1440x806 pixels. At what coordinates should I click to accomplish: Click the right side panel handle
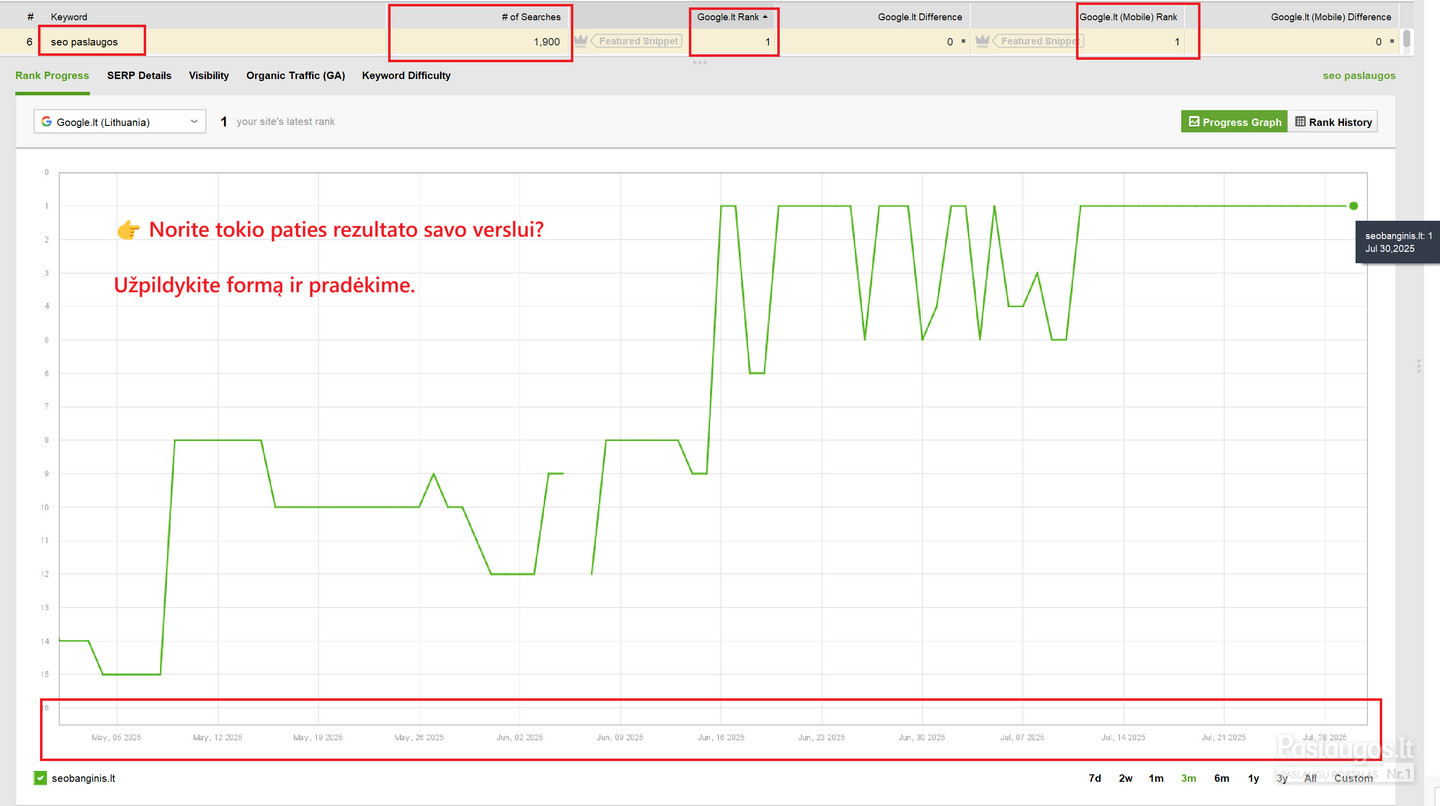[1419, 366]
